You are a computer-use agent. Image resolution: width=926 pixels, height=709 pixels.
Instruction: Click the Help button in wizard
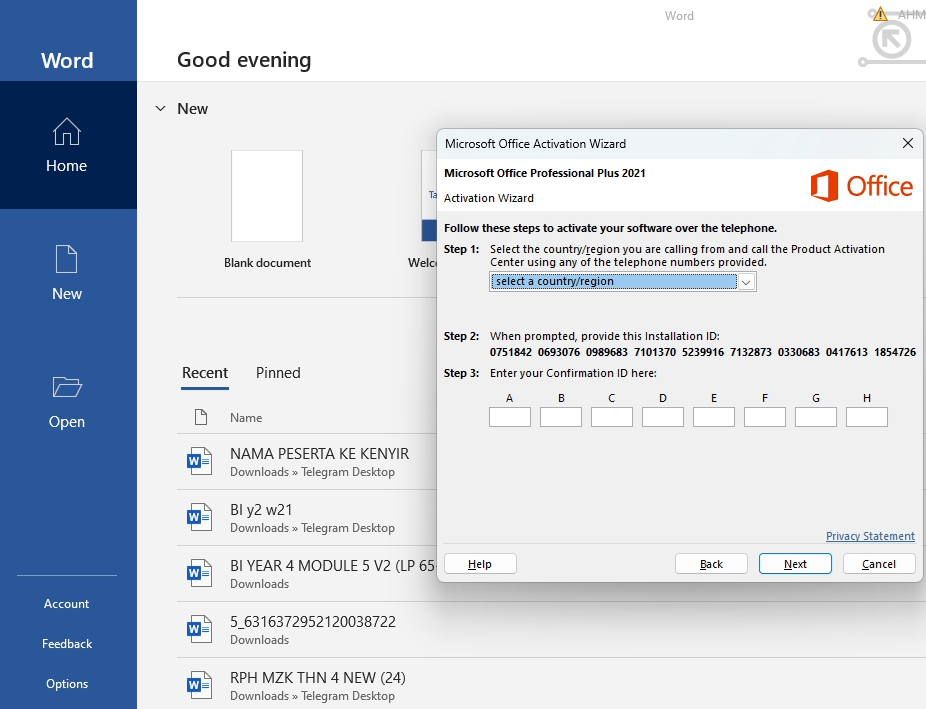tap(480, 564)
